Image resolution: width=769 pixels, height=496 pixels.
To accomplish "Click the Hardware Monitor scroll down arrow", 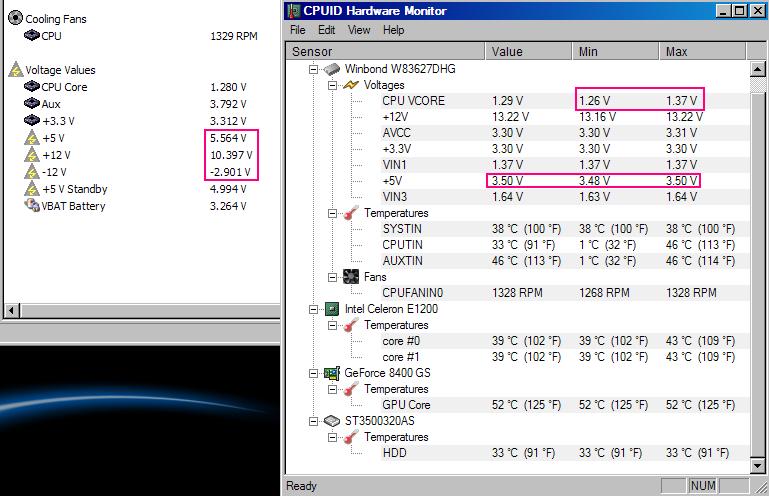I will pos(758,465).
